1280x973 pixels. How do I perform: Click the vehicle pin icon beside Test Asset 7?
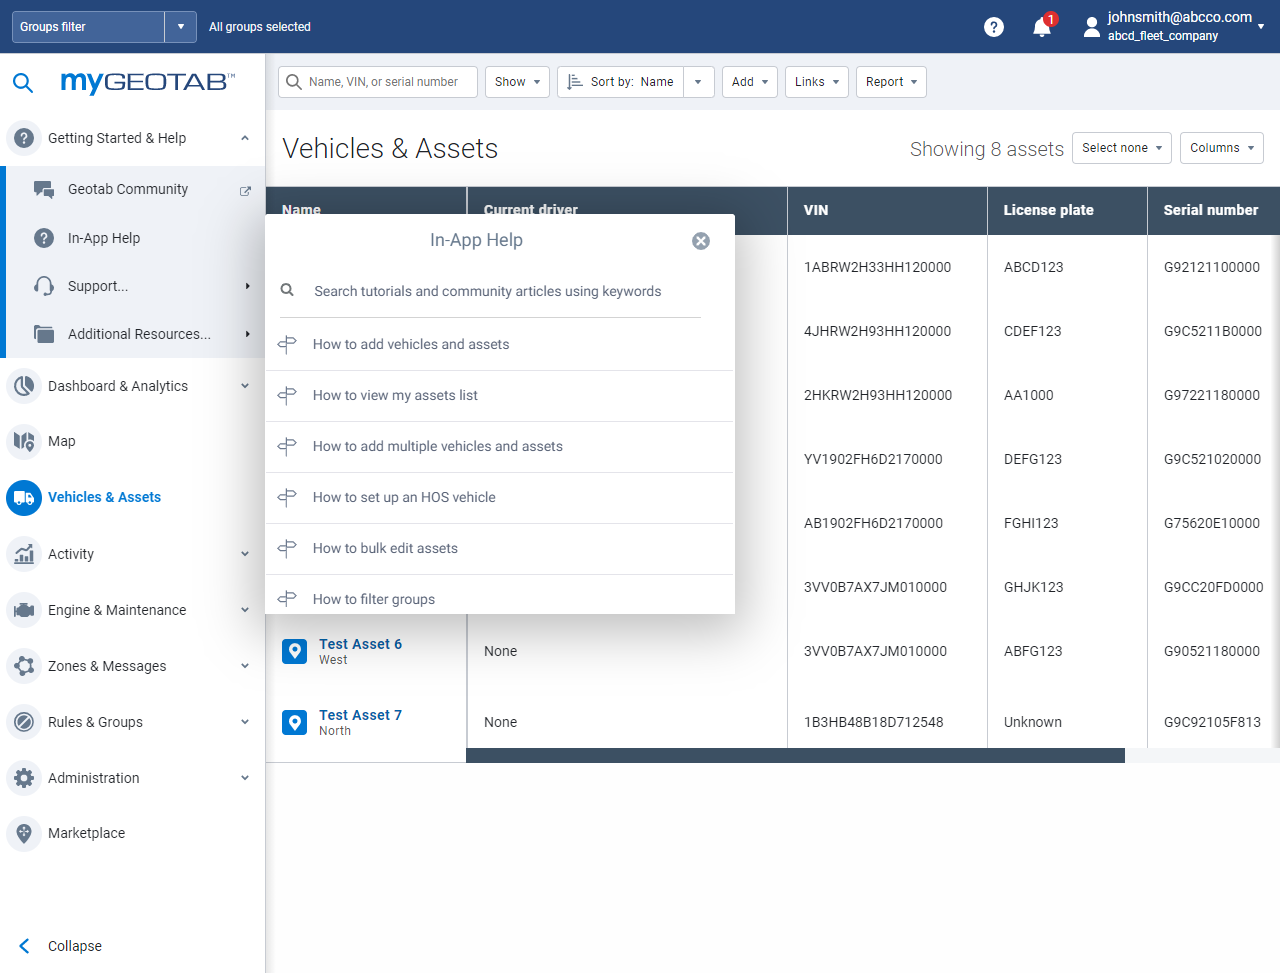coord(294,721)
